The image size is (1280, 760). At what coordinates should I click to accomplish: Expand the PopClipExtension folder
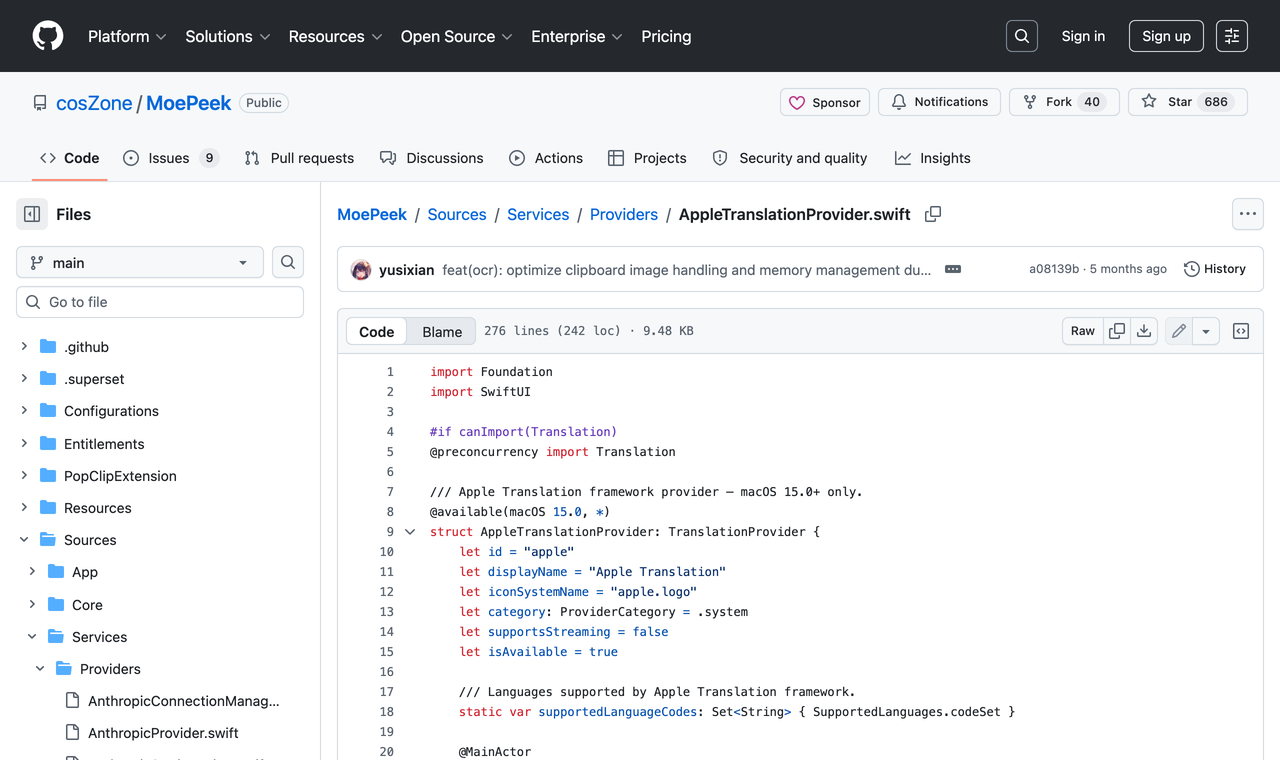pyautogui.click(x=24, y=475)
